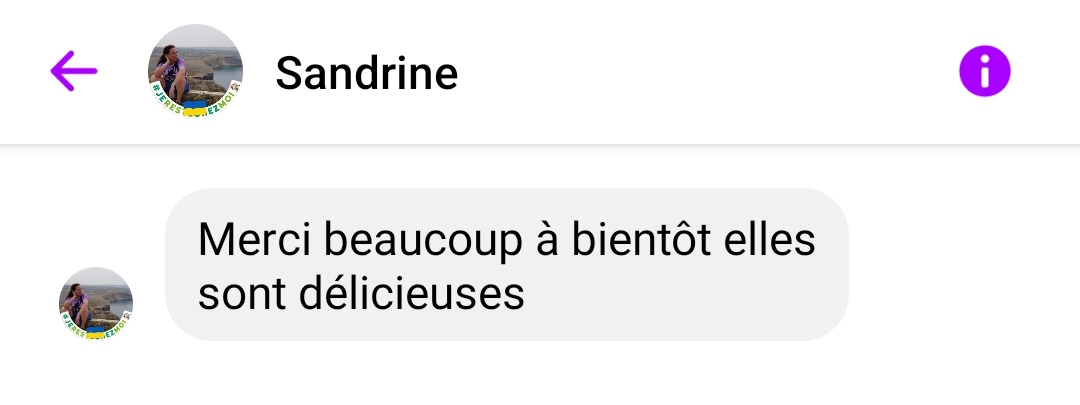Open conversation info with the purple i icon
Screen dimensions: 1080x405
(984, 71)
